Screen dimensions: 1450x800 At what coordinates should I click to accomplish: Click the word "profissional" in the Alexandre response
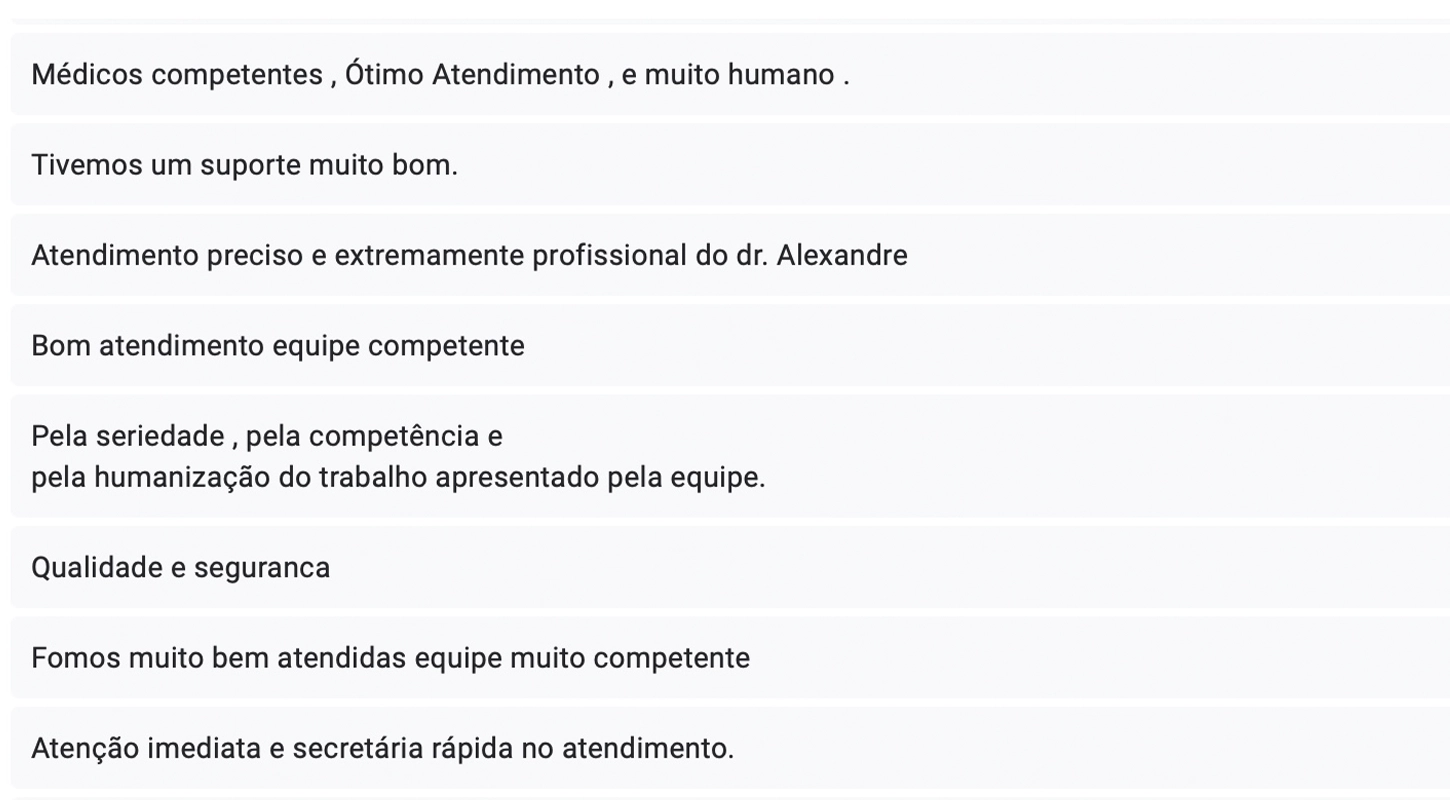coord(610,256)
